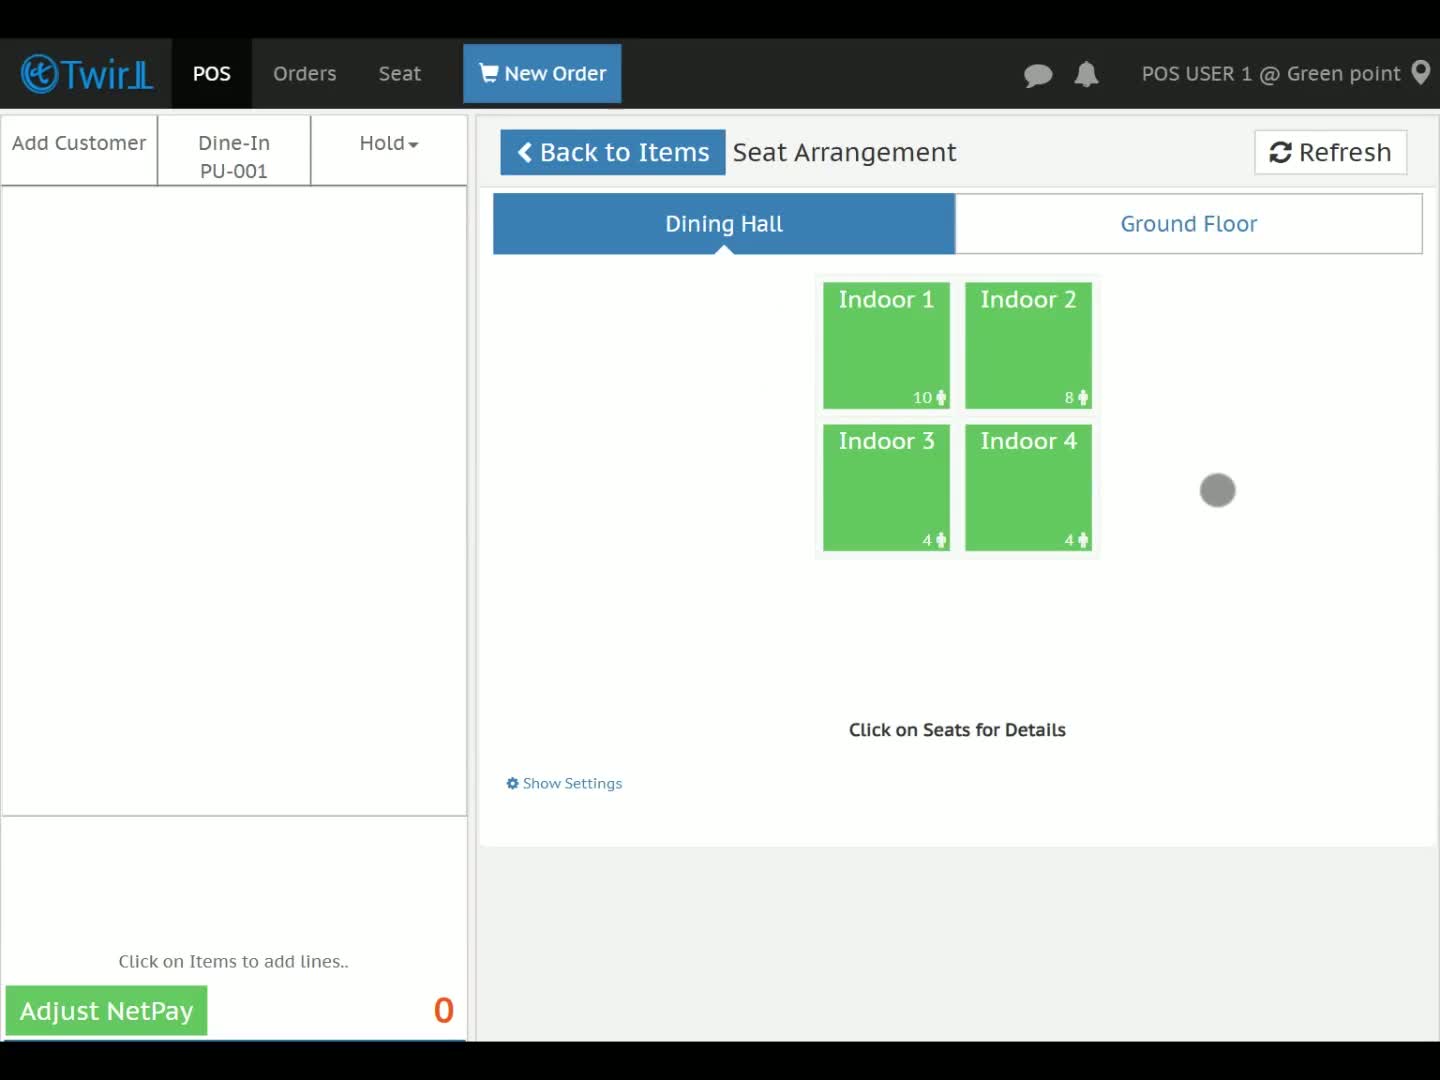Select the Dining Hall tab
1440x1080 pixels.
click(724, 224)
